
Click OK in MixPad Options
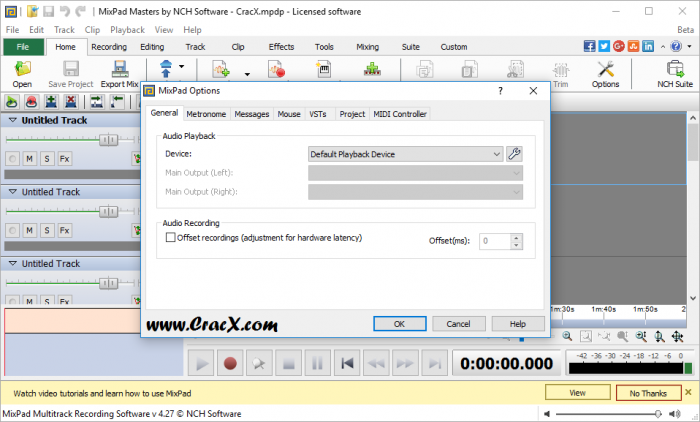point(400,324)
